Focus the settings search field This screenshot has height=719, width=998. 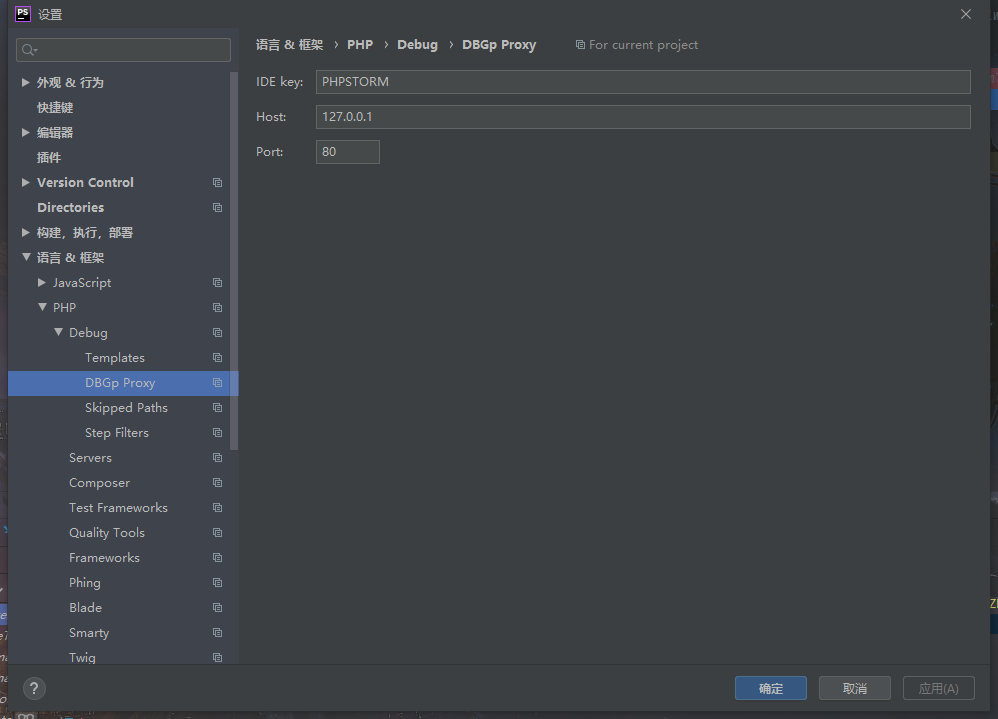(x=123, y=50)
